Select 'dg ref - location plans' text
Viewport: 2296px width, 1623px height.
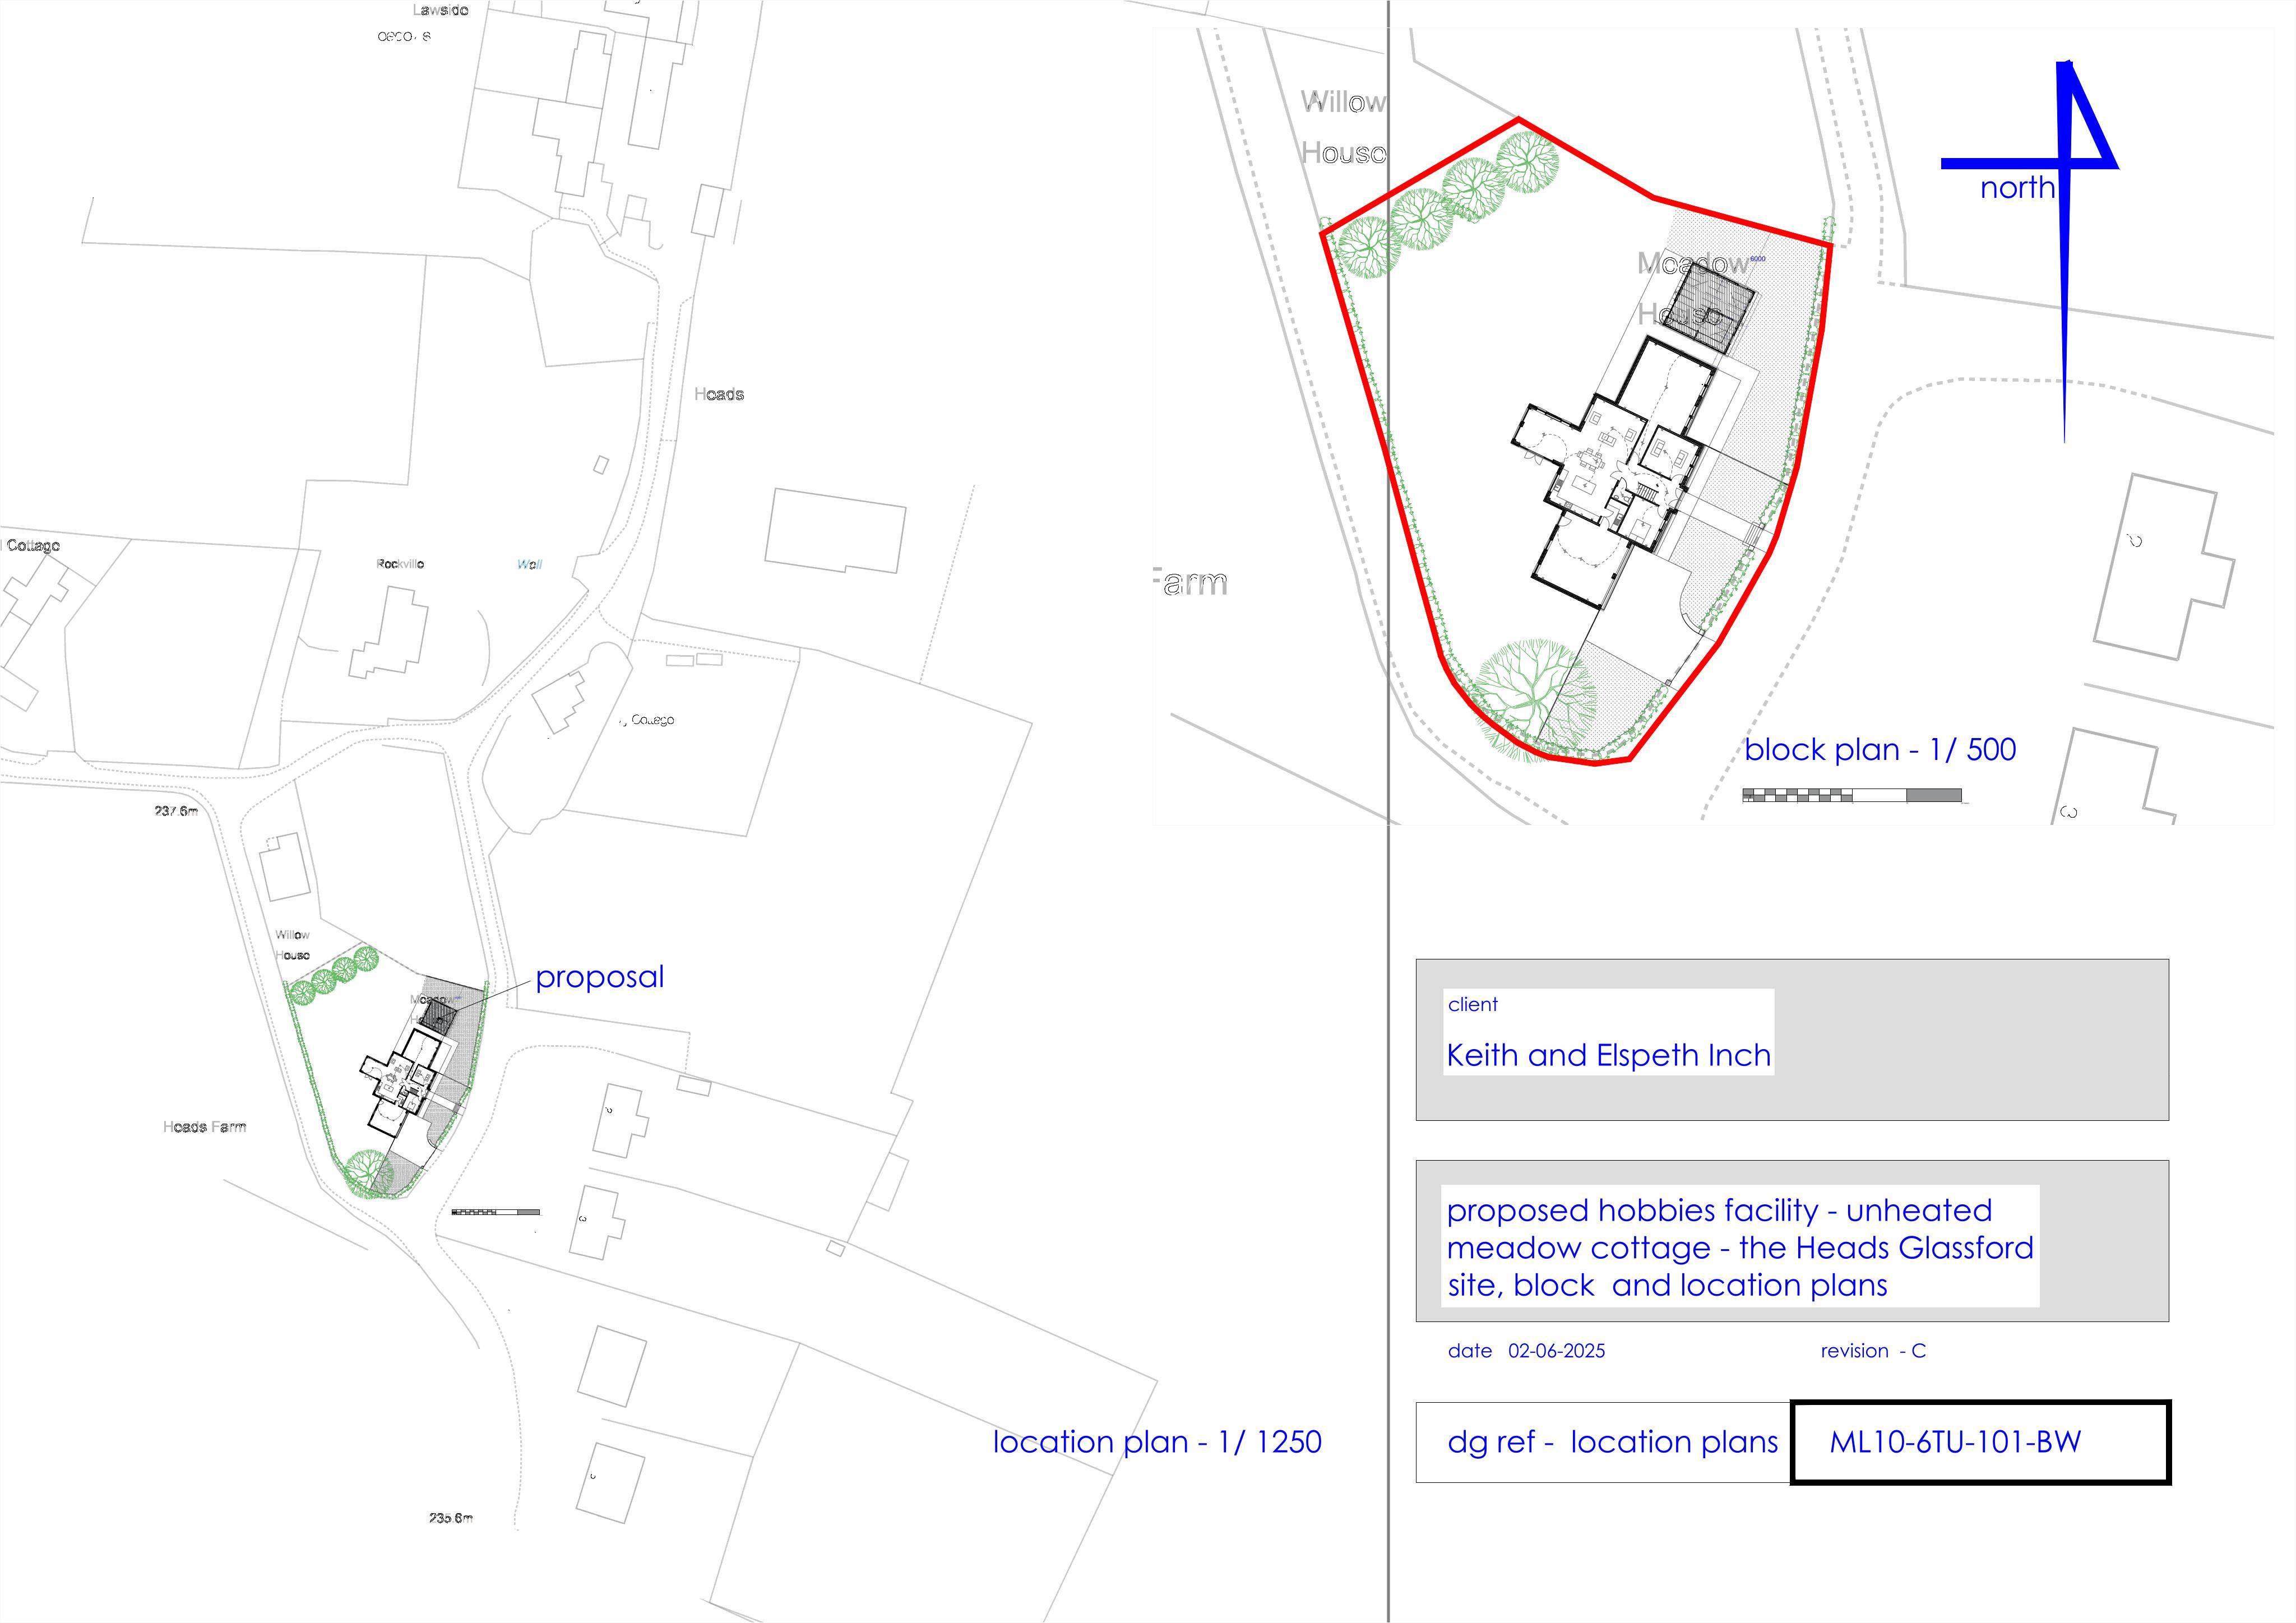pyautogui.click(x=1613, y=1442)
